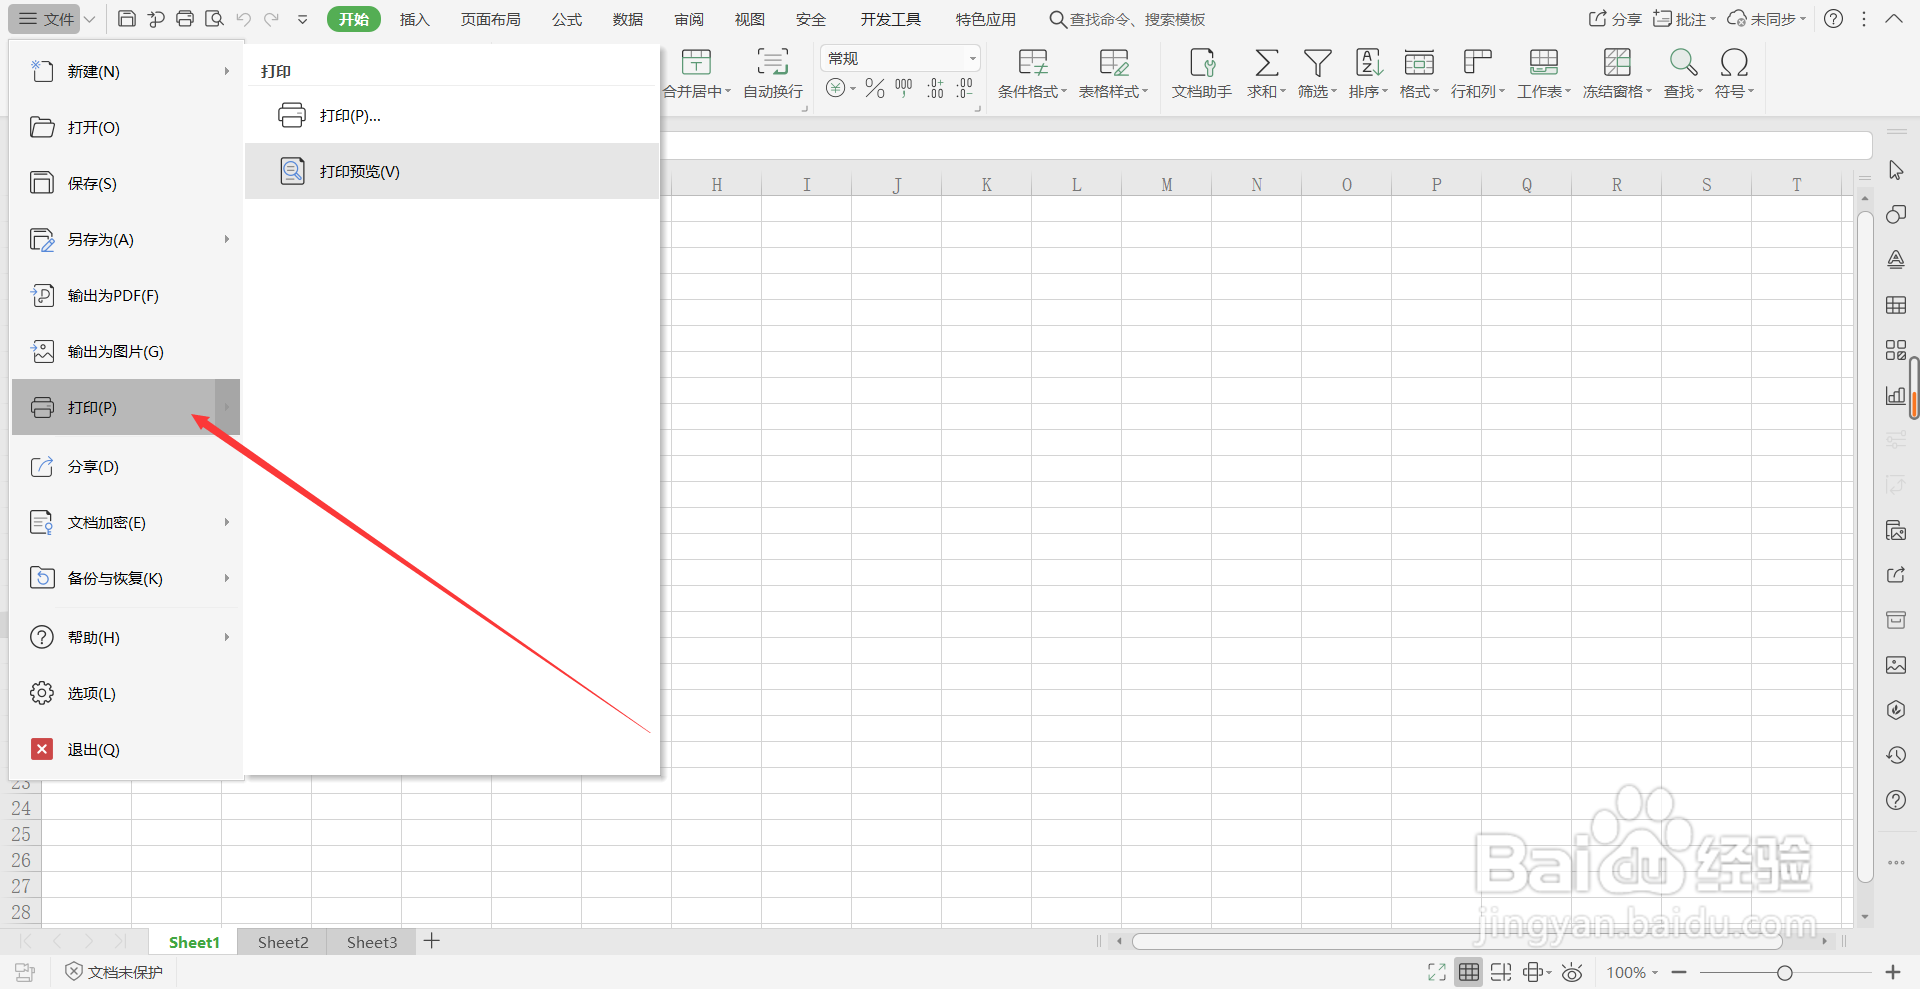Choose 输出为PDF(F) from the file menu

126,295
